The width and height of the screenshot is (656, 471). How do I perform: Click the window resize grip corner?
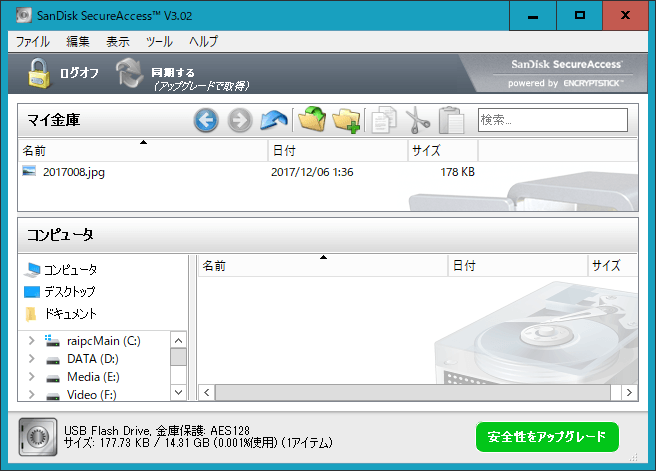point(633,457)
